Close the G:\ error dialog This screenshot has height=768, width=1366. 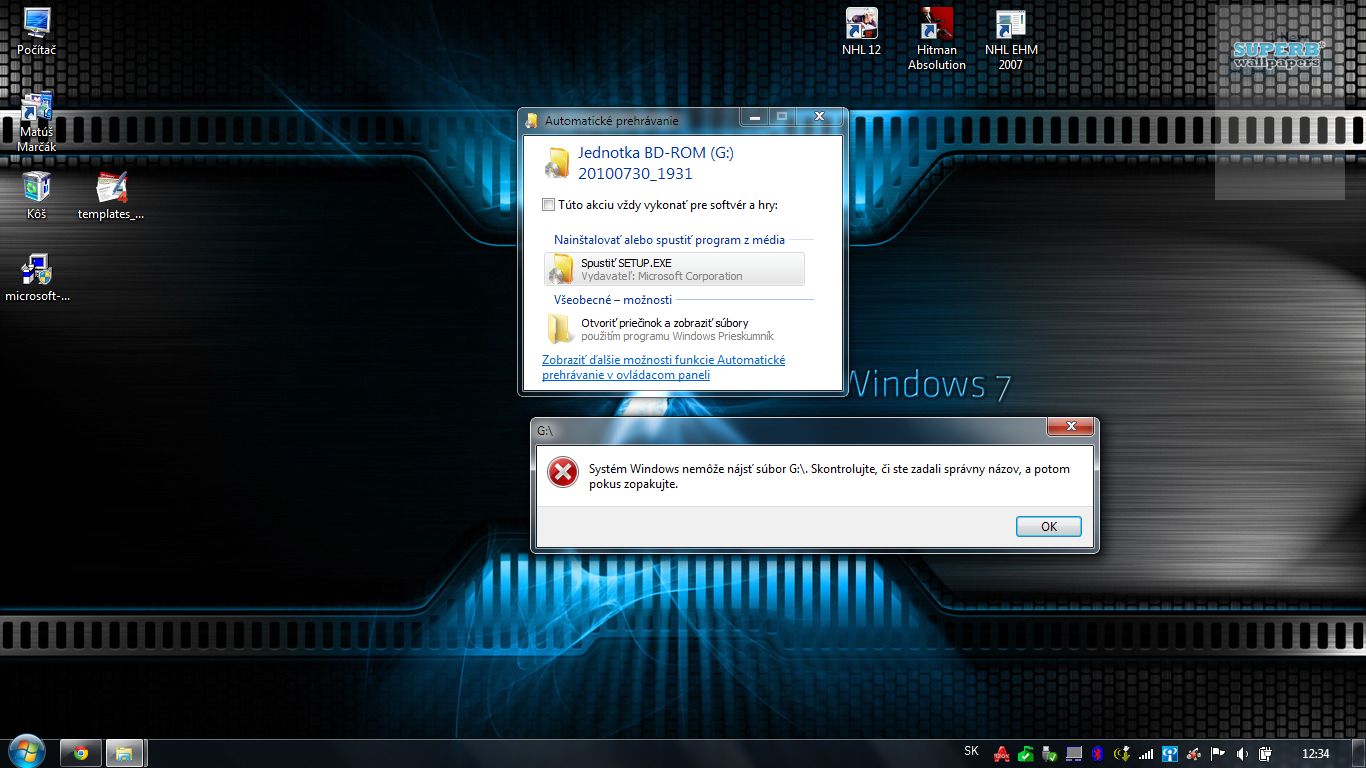1070,427
